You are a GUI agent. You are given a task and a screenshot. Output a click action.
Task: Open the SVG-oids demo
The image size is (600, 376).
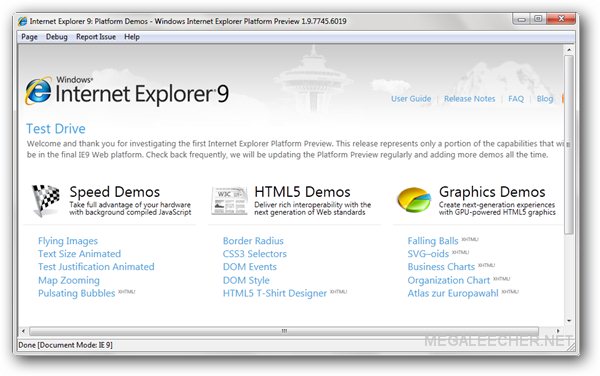click(x=428, y=254)
